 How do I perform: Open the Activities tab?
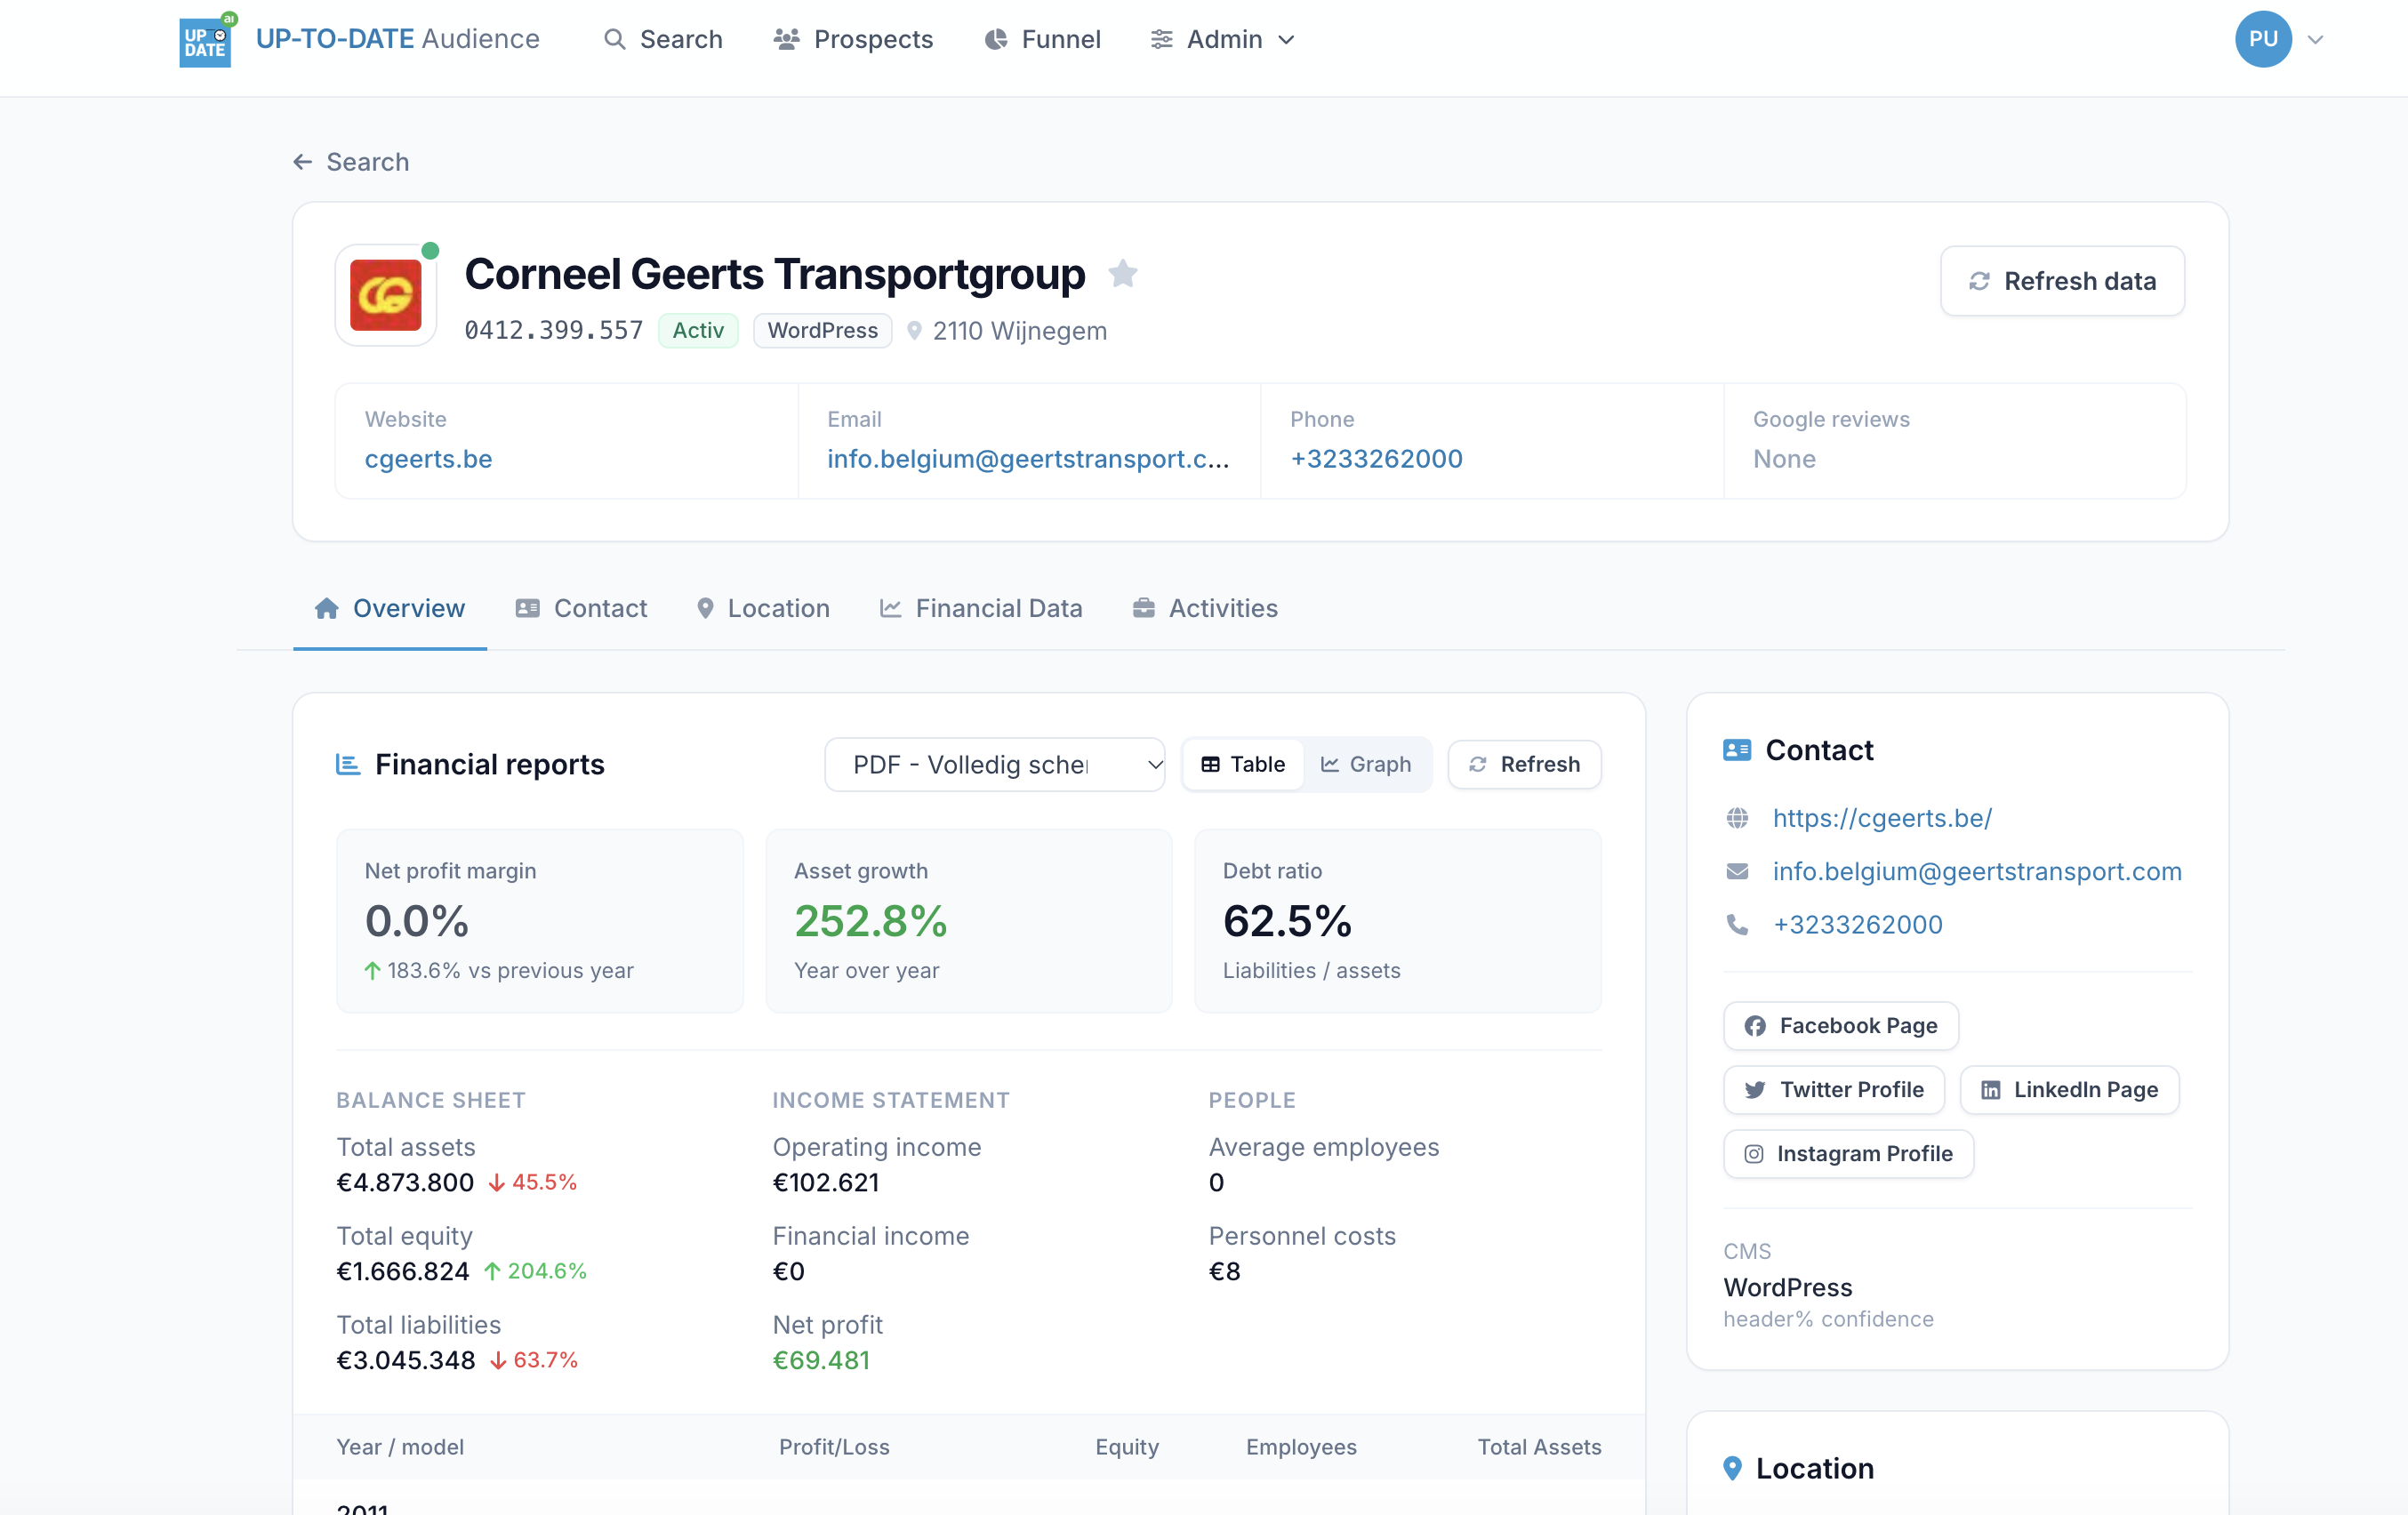tap(1205, 608)
